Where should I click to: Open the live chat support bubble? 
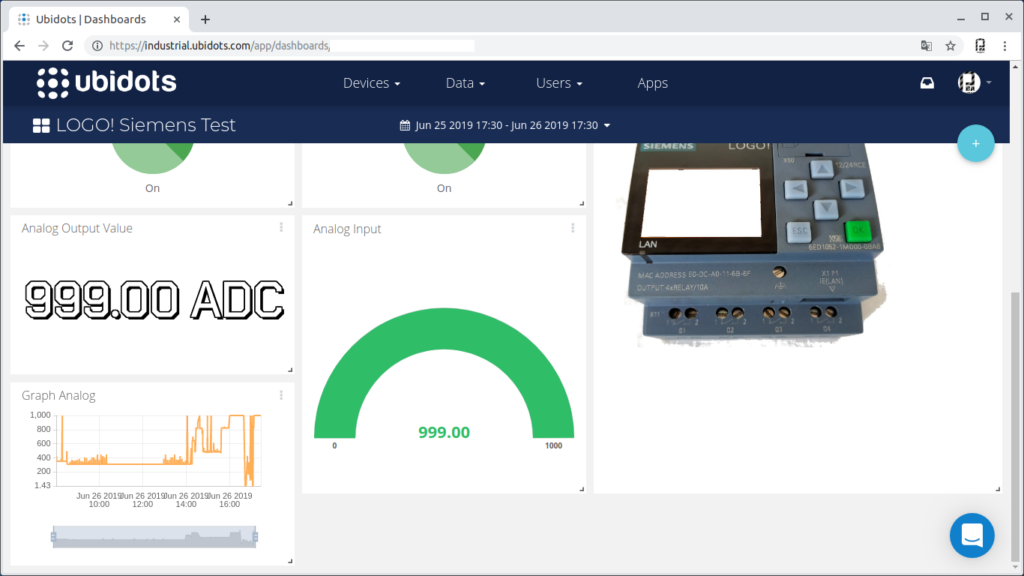click(x=972, y=536)
